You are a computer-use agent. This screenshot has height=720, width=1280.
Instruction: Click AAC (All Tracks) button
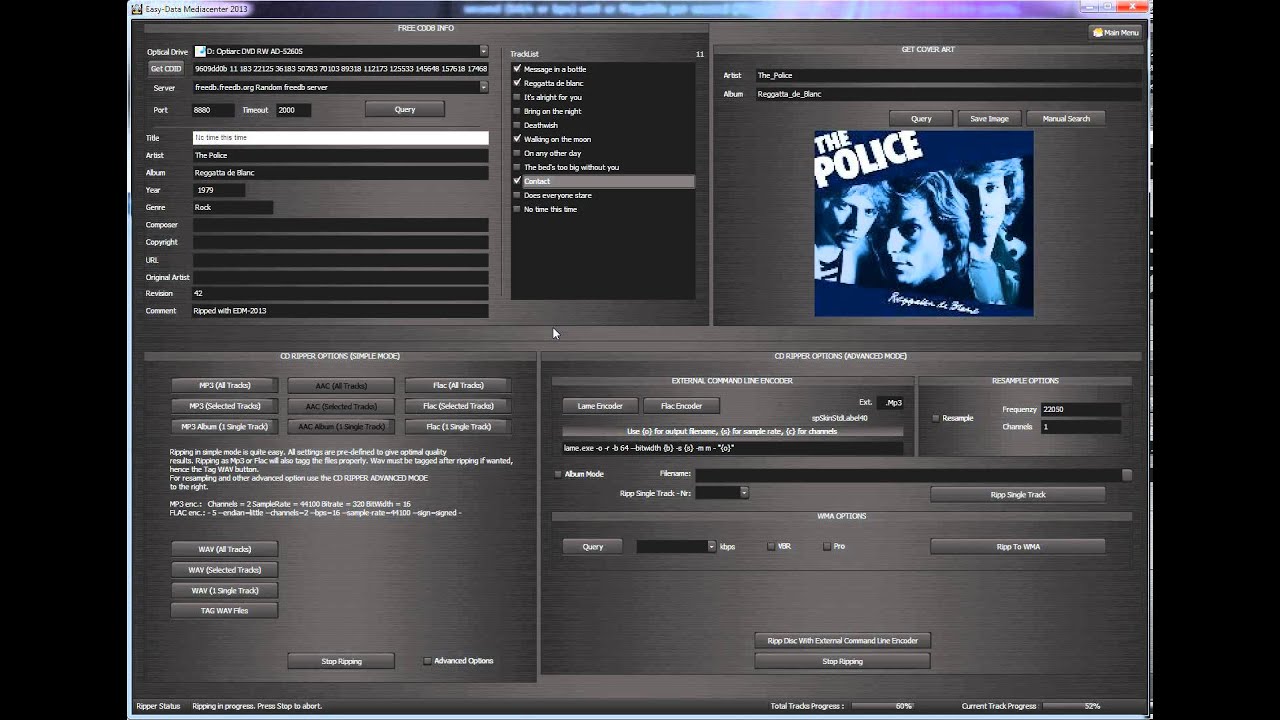[341, 385]
